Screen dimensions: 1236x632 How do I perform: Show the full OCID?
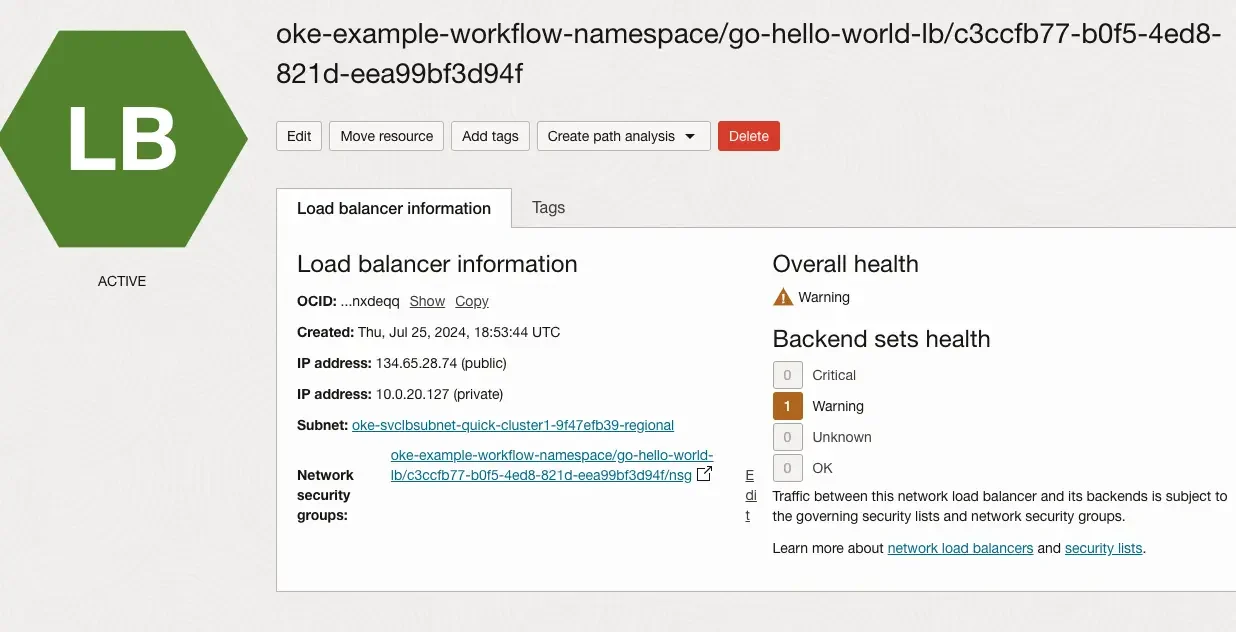[427, 301]
